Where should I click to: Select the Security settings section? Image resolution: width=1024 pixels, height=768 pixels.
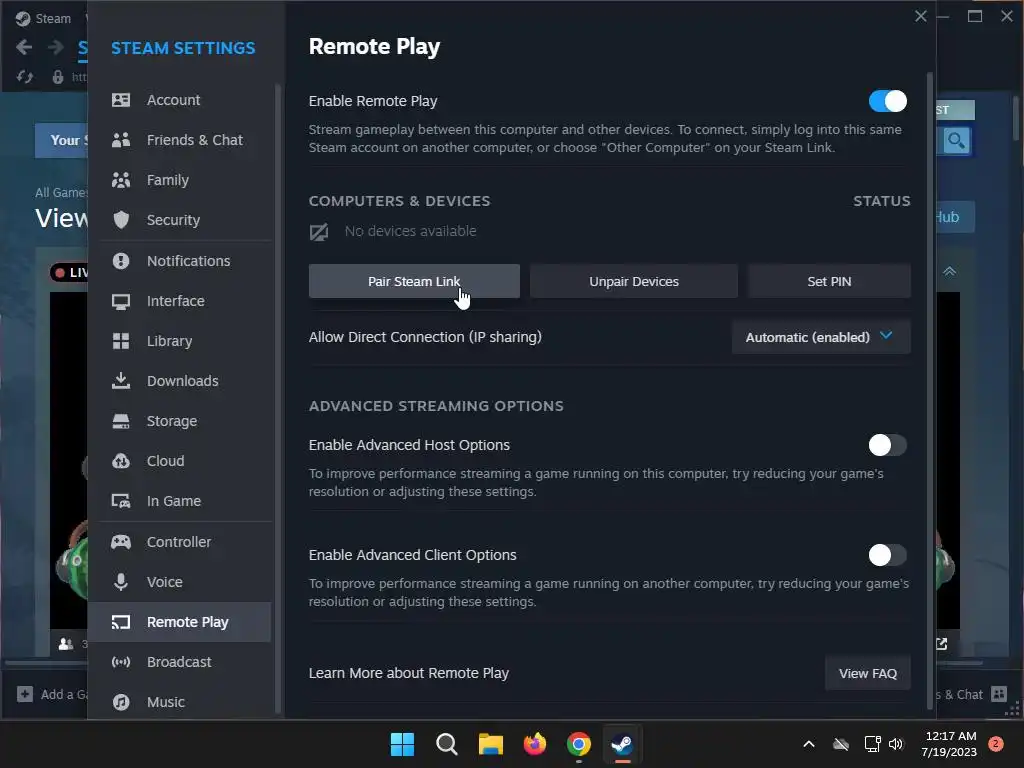coord(180,220)
